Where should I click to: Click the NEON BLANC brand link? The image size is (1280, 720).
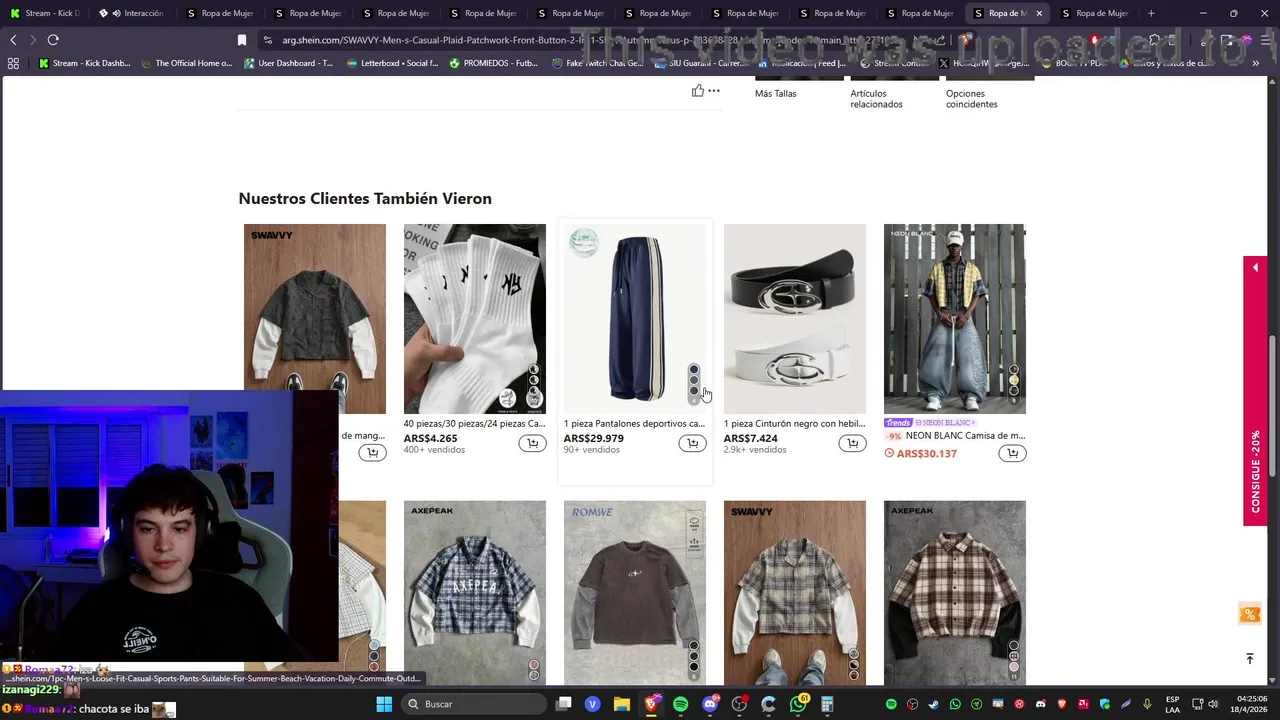click(945, 423)
